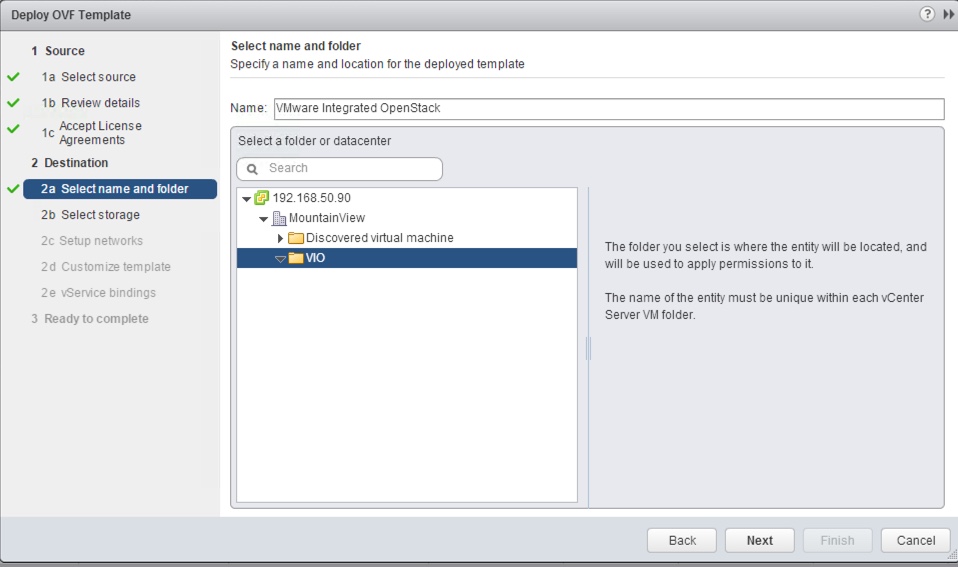Click the vCenter server icon for 192.168.50.90
958x568 pixels.
[262, 198]
